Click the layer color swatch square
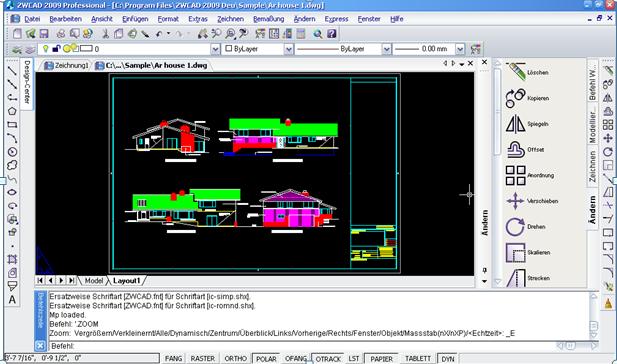 point(86,49)
